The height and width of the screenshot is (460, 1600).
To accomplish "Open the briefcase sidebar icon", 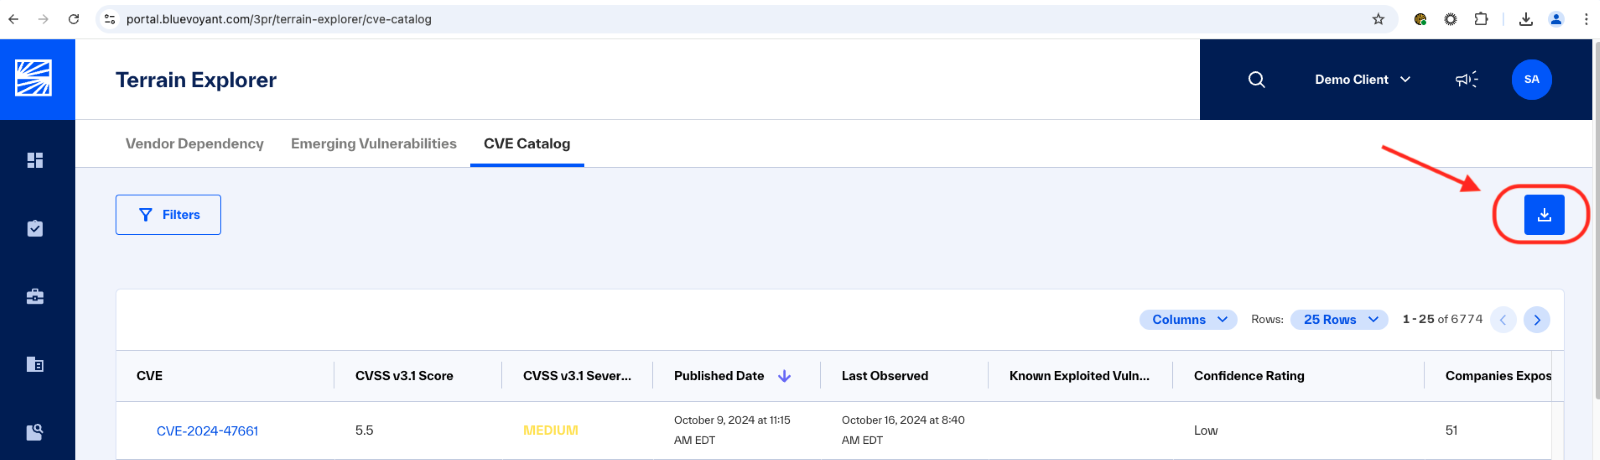I will (x=35, y=296).
